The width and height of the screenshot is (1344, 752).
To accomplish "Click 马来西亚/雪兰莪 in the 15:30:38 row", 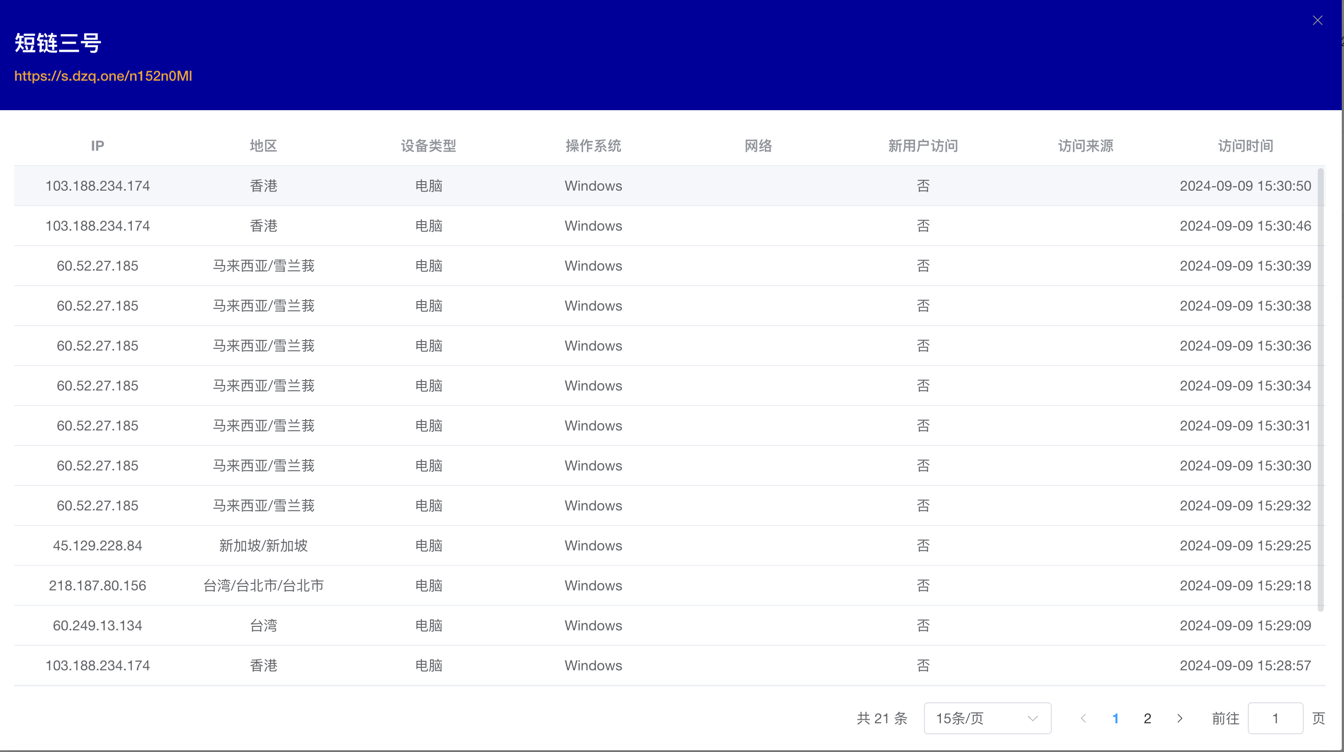I will coord(263,306).
